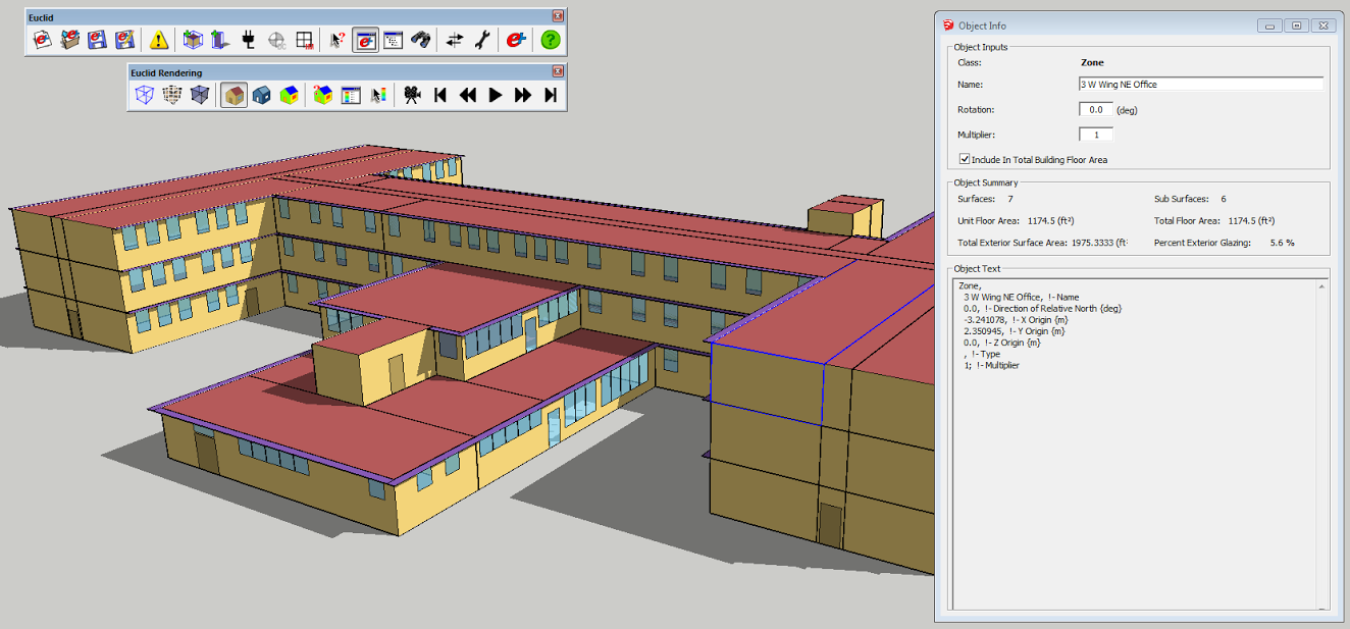The image size is (1350, 629).
Task: Click the Object Text scroll up arrow
Action: (1323, 286)
